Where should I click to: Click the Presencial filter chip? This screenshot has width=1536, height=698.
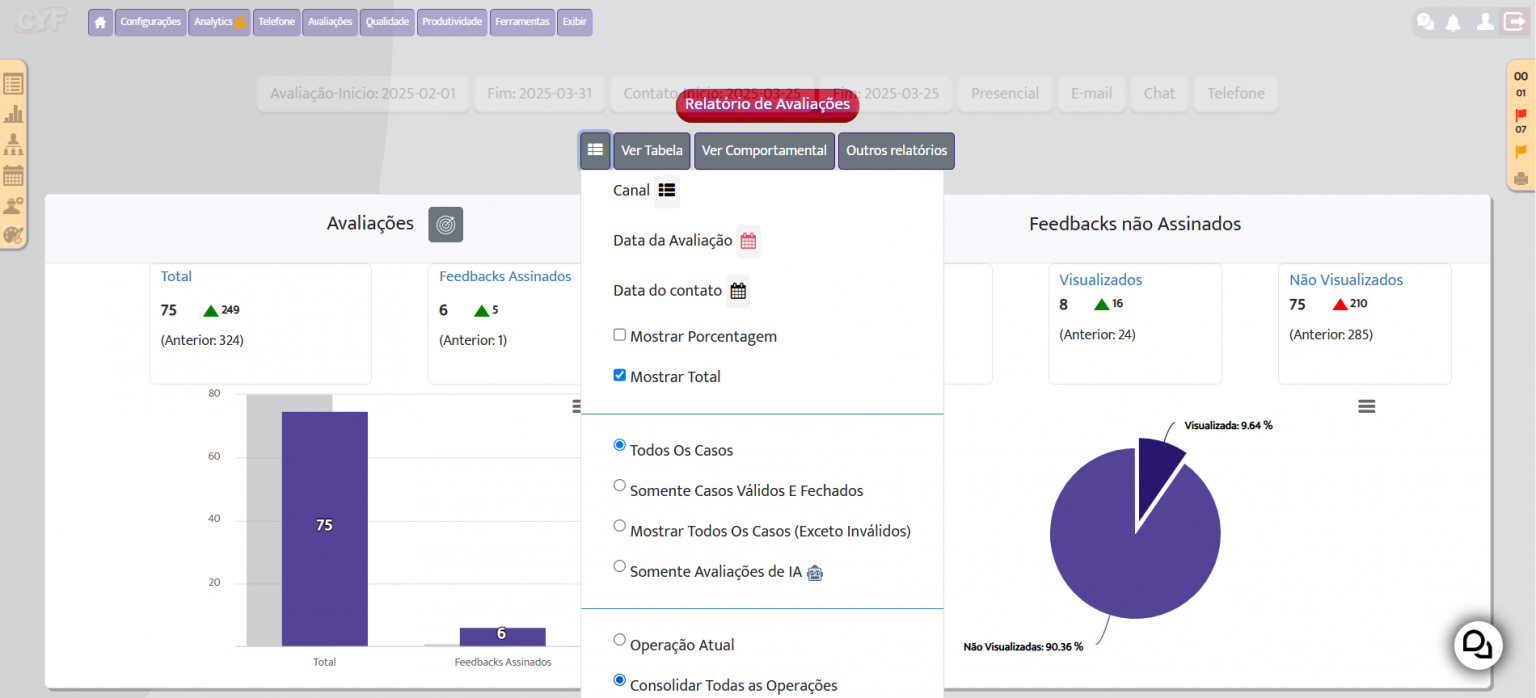[x=1005, y=94]
